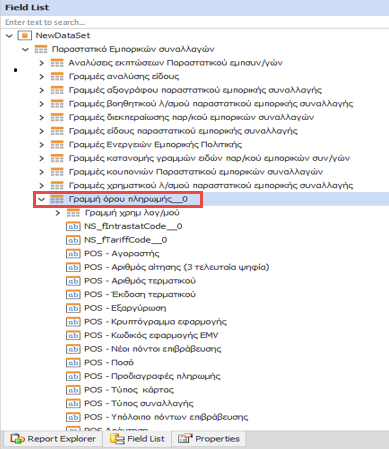Screen dimensions: 389x449
Task: Select the NS_fIntrastatCode__0 field
Action: (133, 227)
